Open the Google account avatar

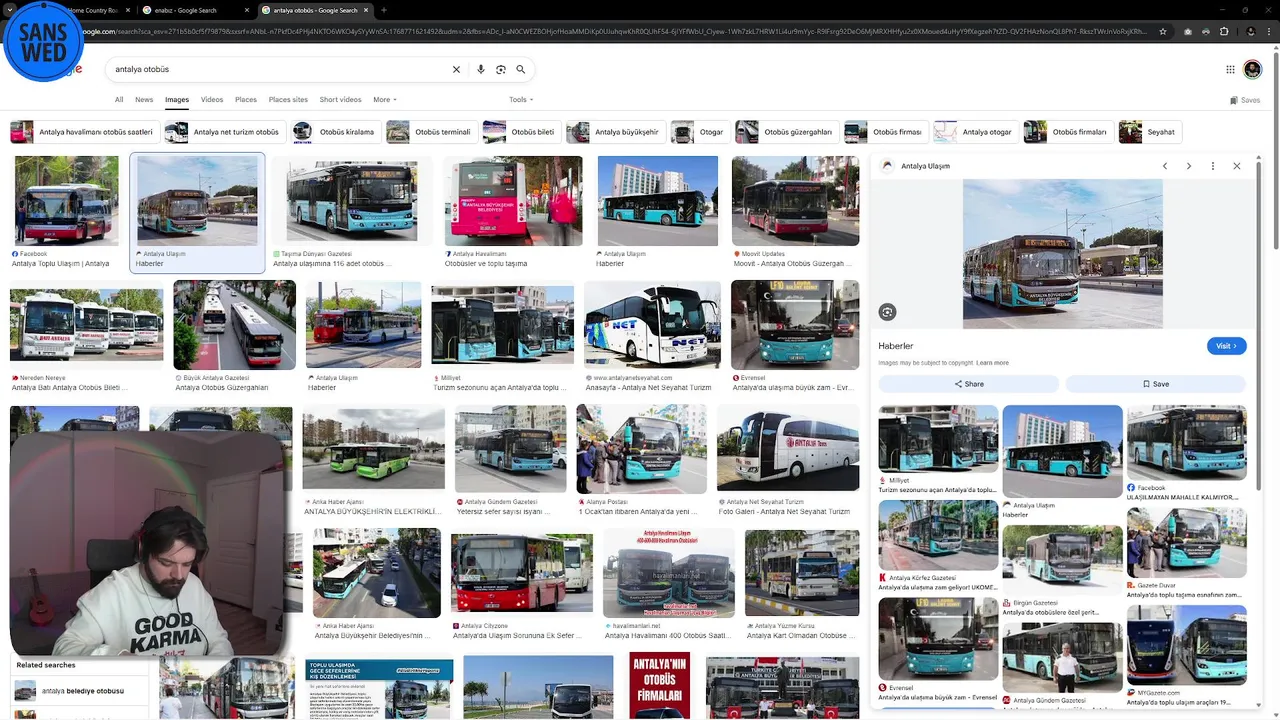pyautogui.click(x=1252, y=69)
